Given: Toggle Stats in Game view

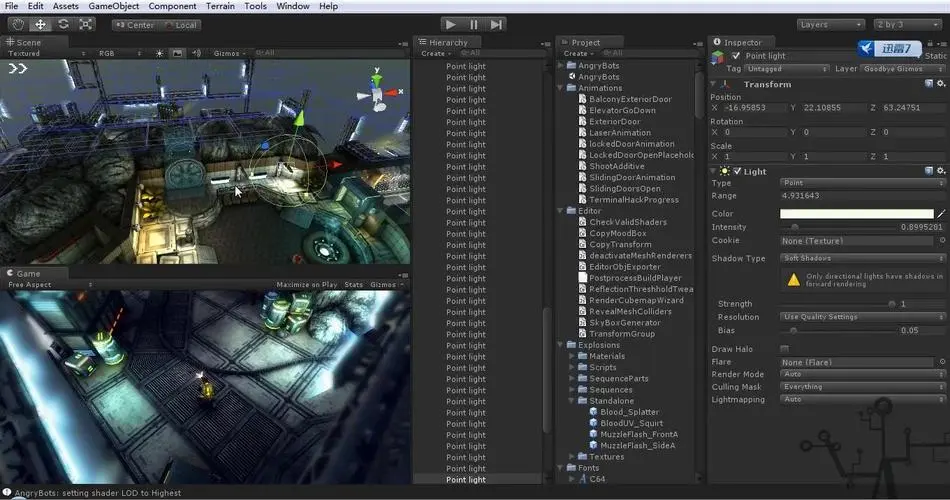Looking at the screenshot, I should (x=354, y=284).
